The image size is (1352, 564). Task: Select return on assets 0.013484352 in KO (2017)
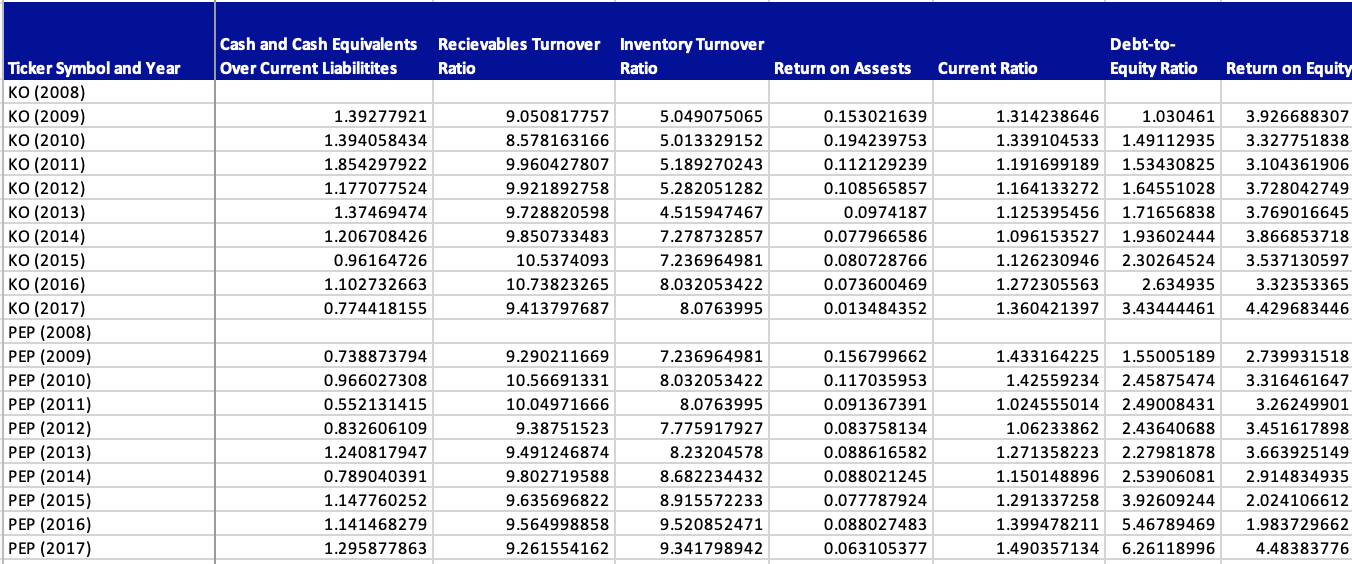851,308
